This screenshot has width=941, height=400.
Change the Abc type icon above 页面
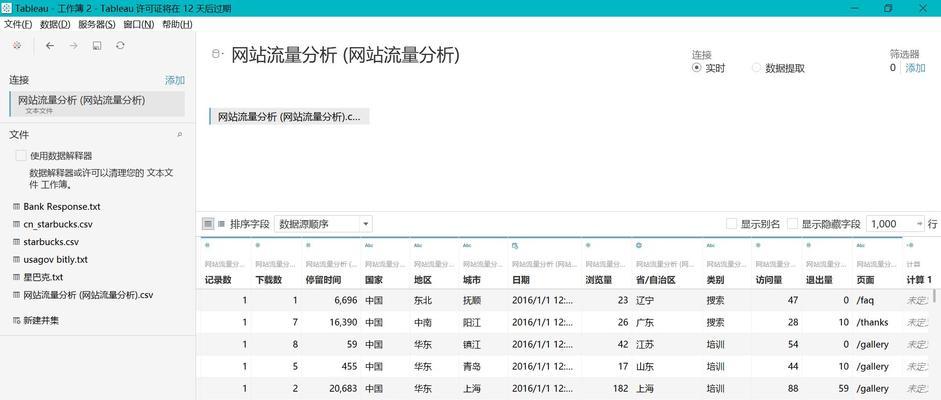(x=861, y=245)
